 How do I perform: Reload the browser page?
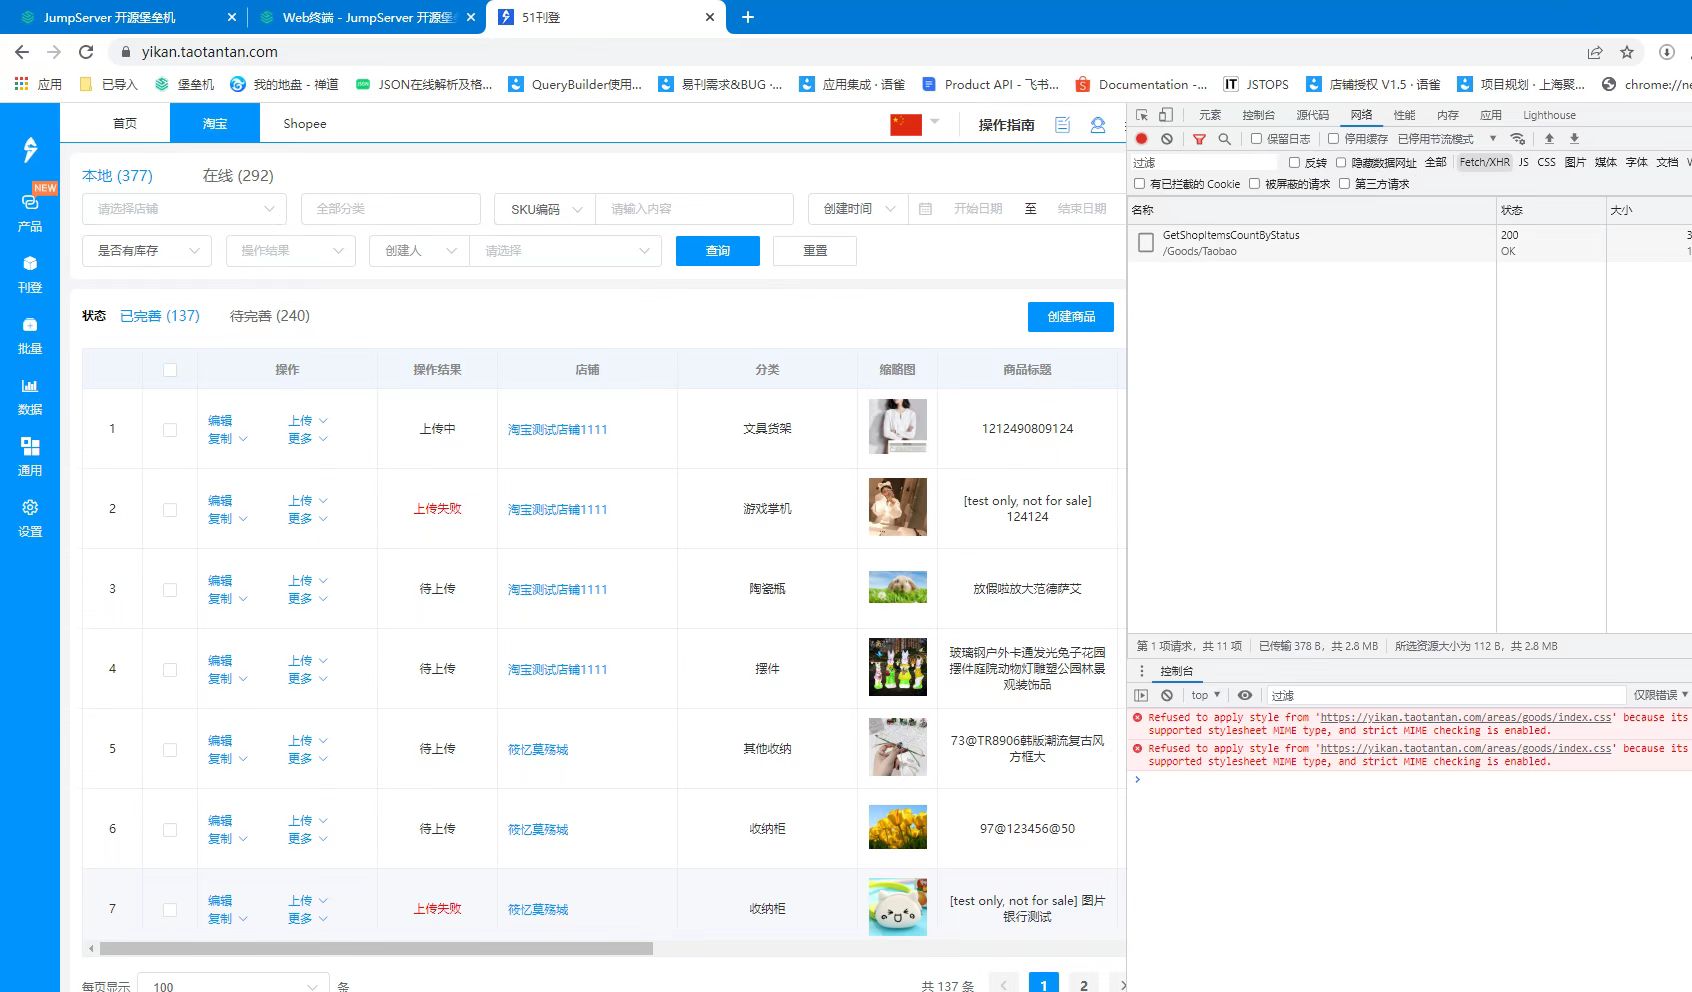point(86,52)
